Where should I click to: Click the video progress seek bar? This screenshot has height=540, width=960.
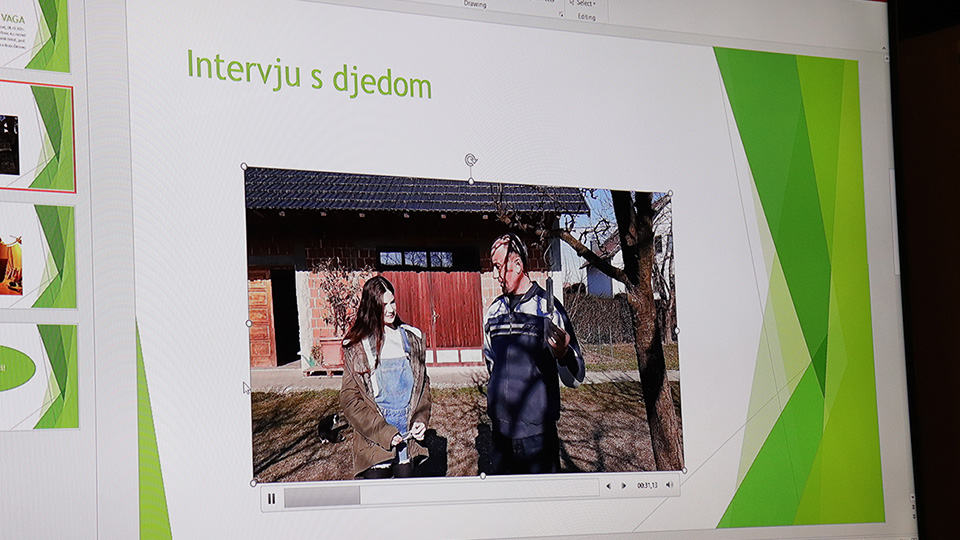coord(441,492)
